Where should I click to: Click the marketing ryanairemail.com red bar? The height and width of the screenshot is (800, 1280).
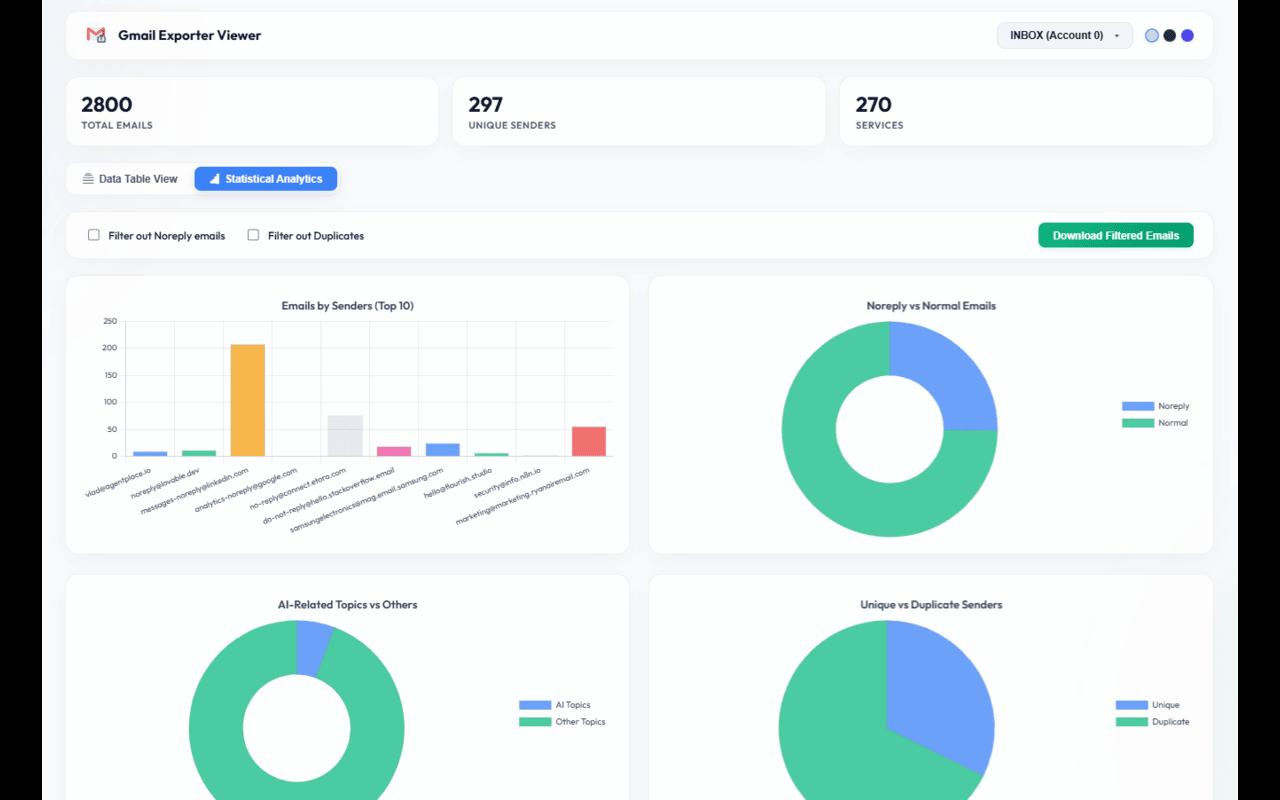click(589, 441)
